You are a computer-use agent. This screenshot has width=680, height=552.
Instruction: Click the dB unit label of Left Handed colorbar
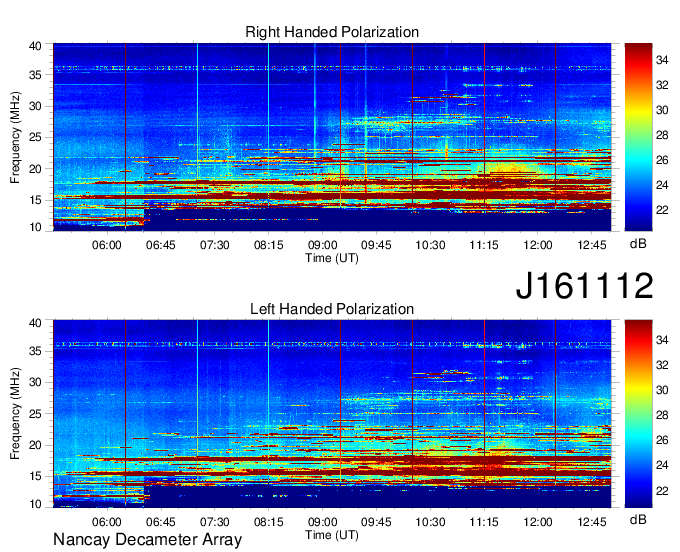(x=638, y=519)
